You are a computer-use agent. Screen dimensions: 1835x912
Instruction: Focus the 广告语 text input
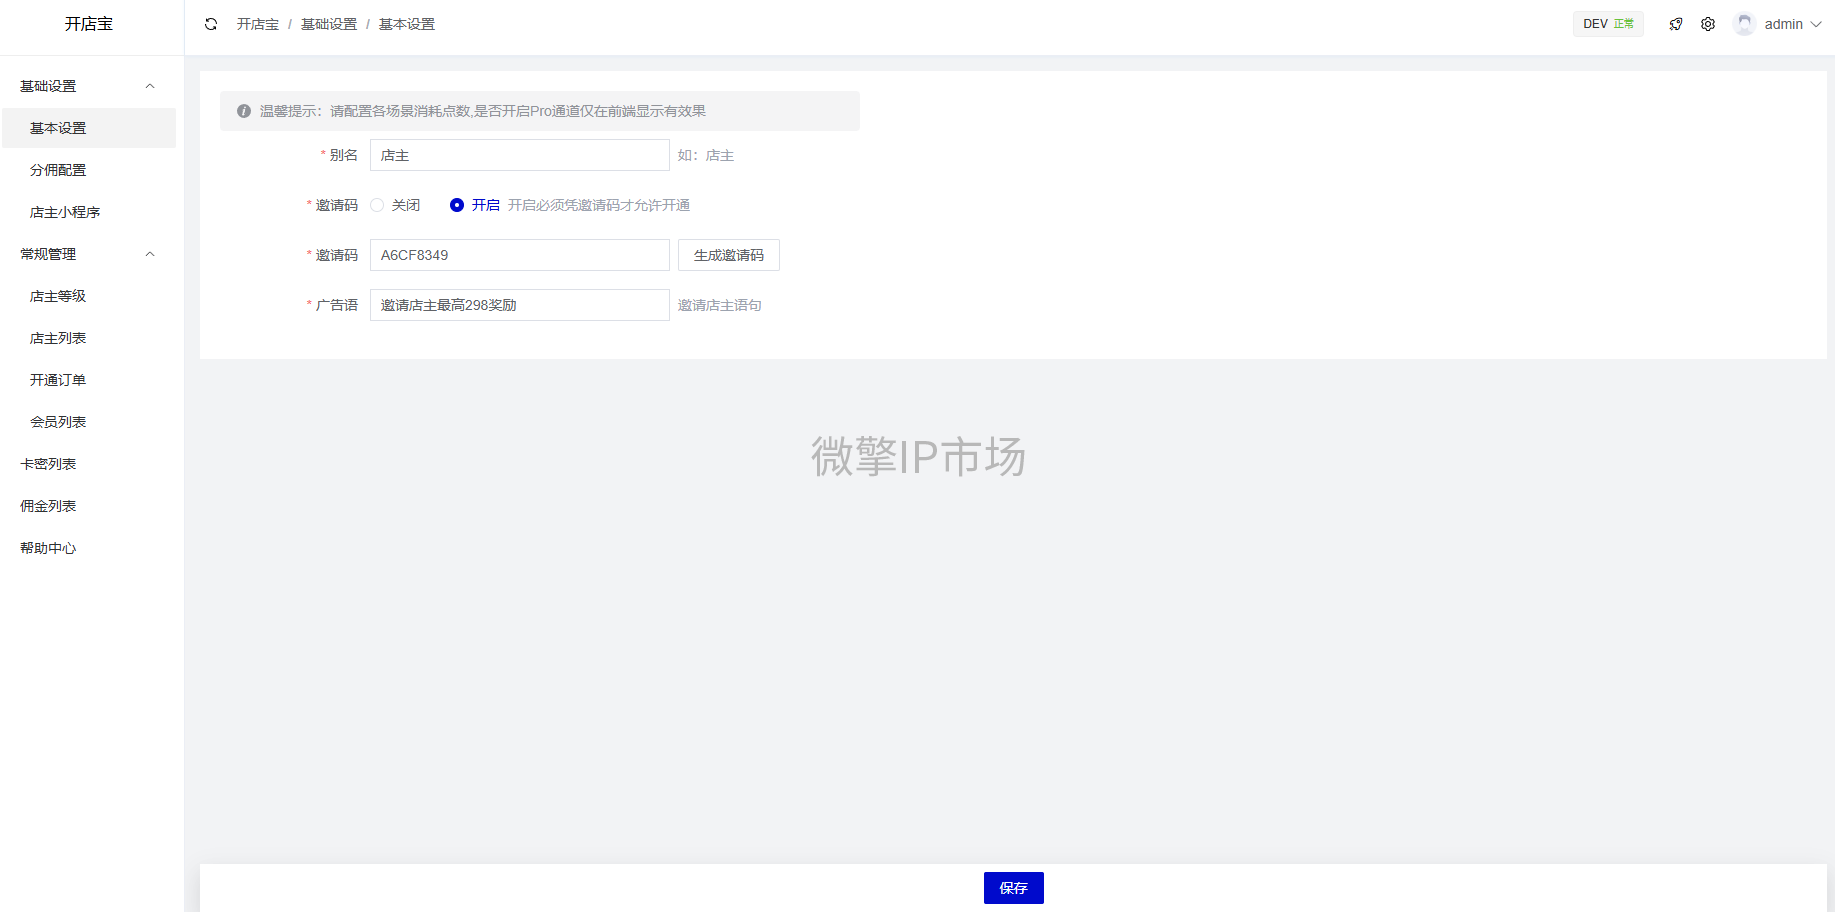point(519,305)
